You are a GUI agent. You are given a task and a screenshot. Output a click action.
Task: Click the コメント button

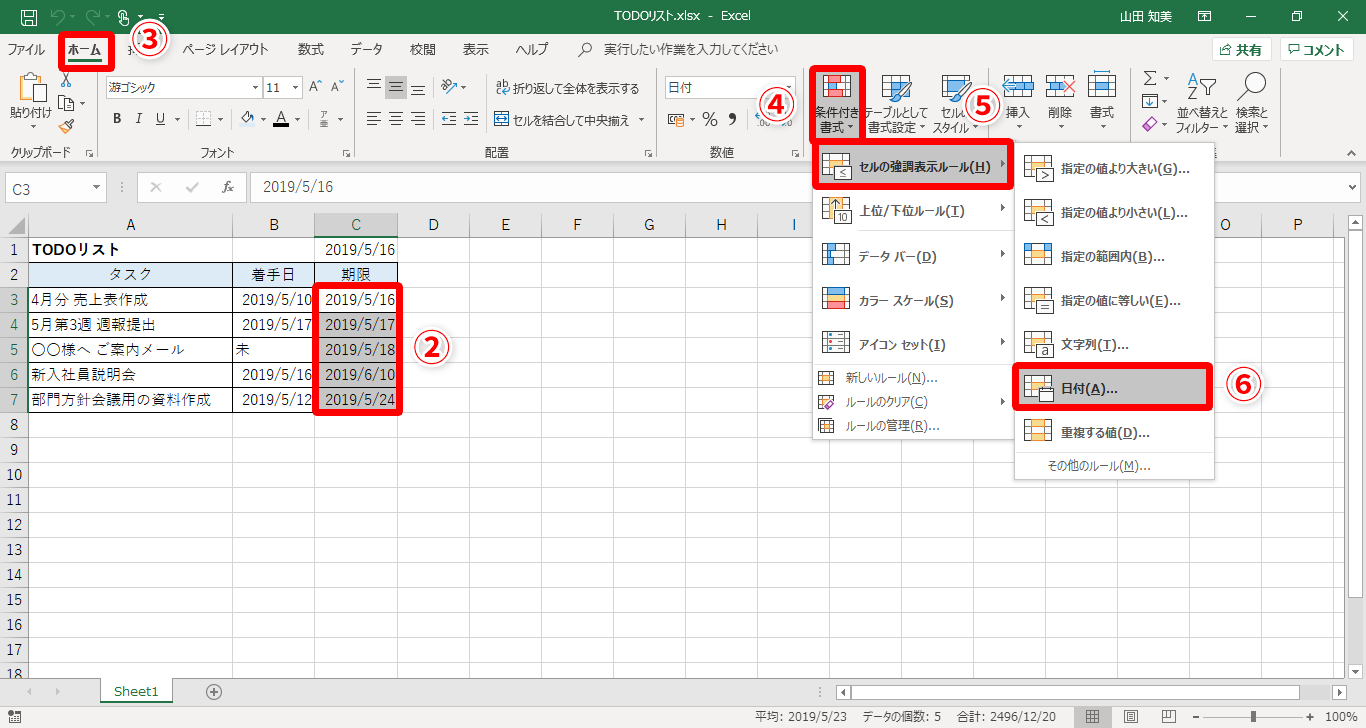[1317, 50]
